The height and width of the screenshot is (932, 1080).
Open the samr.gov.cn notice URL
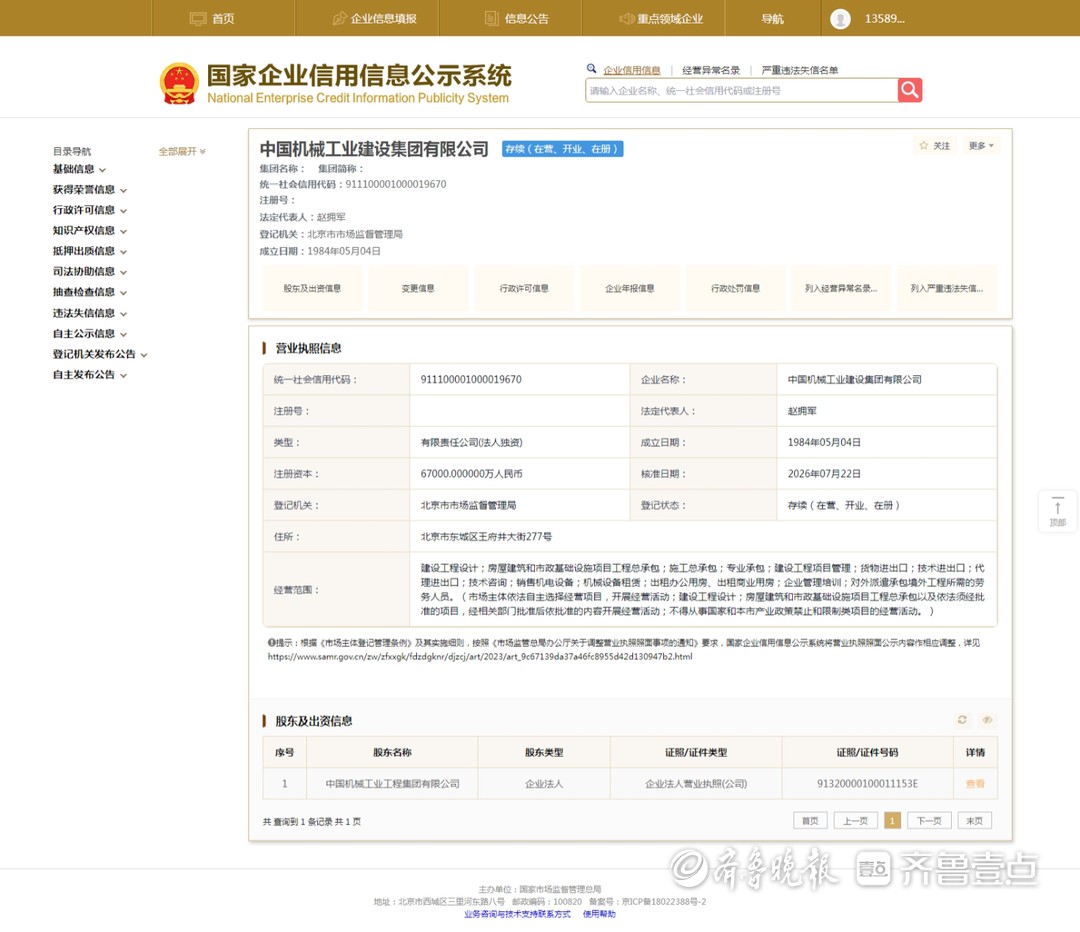pyautogui.click(x=480, y=656)
